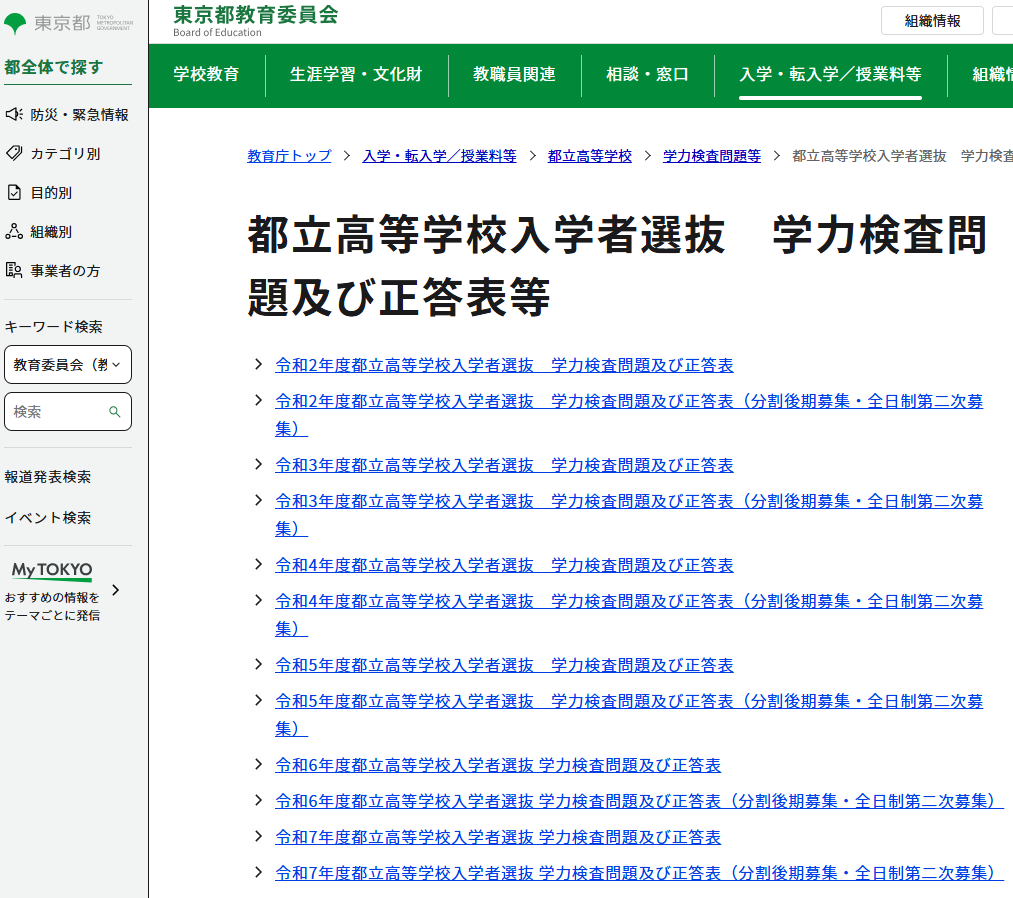Click the organization chart icon beside 組織別
The image size is (1013, 898).
[x=14, y=231]
